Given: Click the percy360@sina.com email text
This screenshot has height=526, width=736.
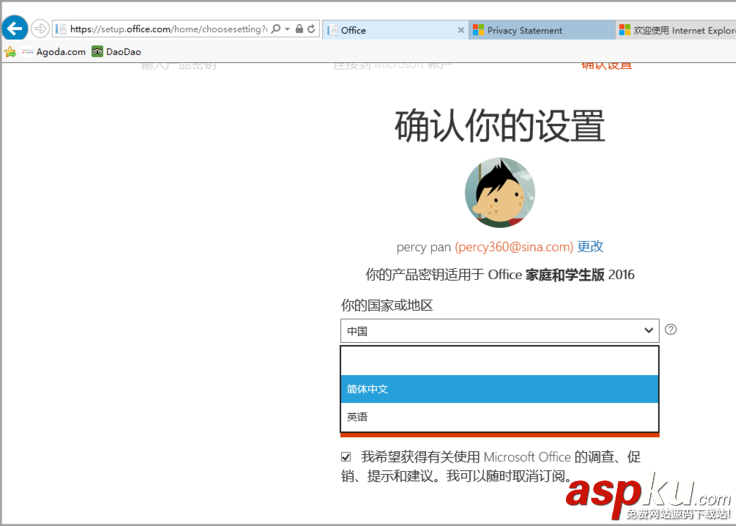Looking at the screenshot, I should (514, 247).
